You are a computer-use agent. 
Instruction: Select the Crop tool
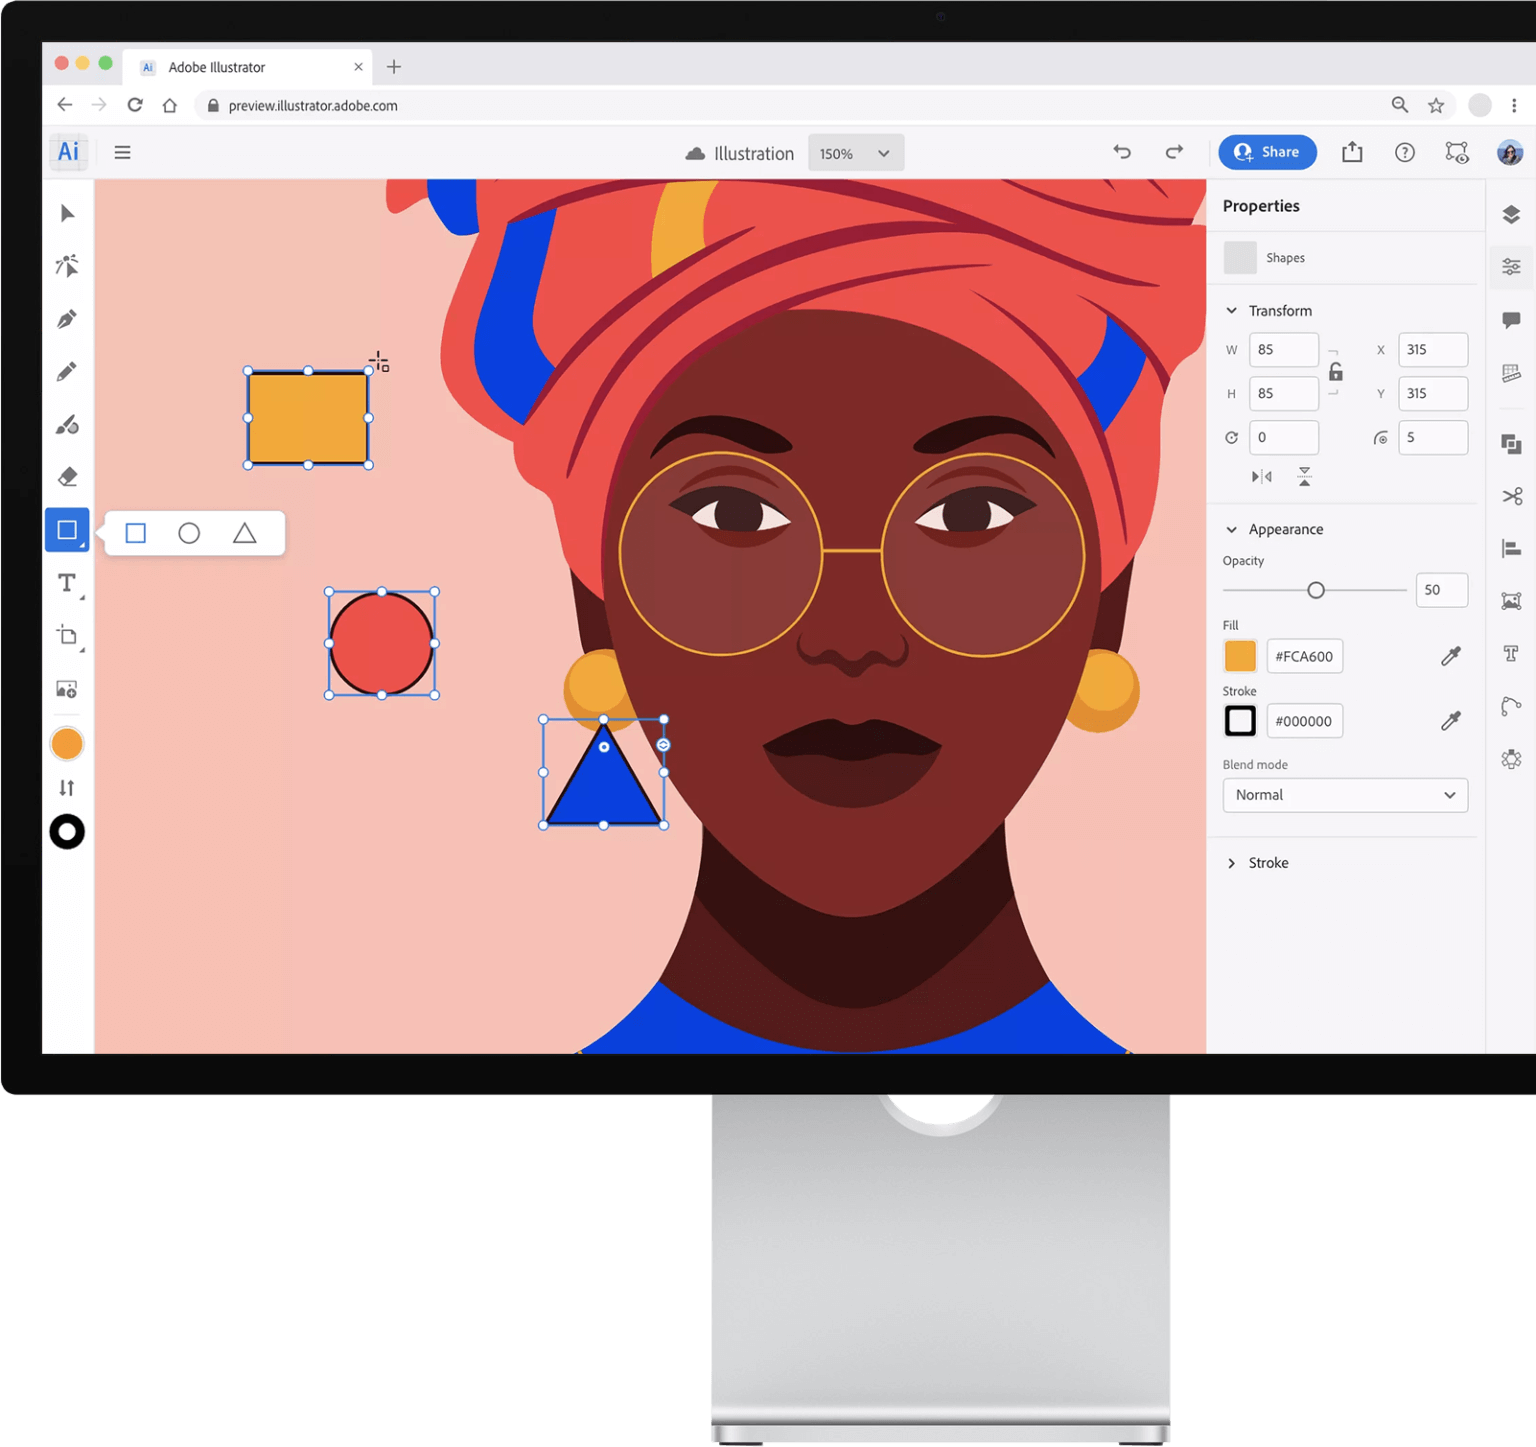tap(67, 635)
